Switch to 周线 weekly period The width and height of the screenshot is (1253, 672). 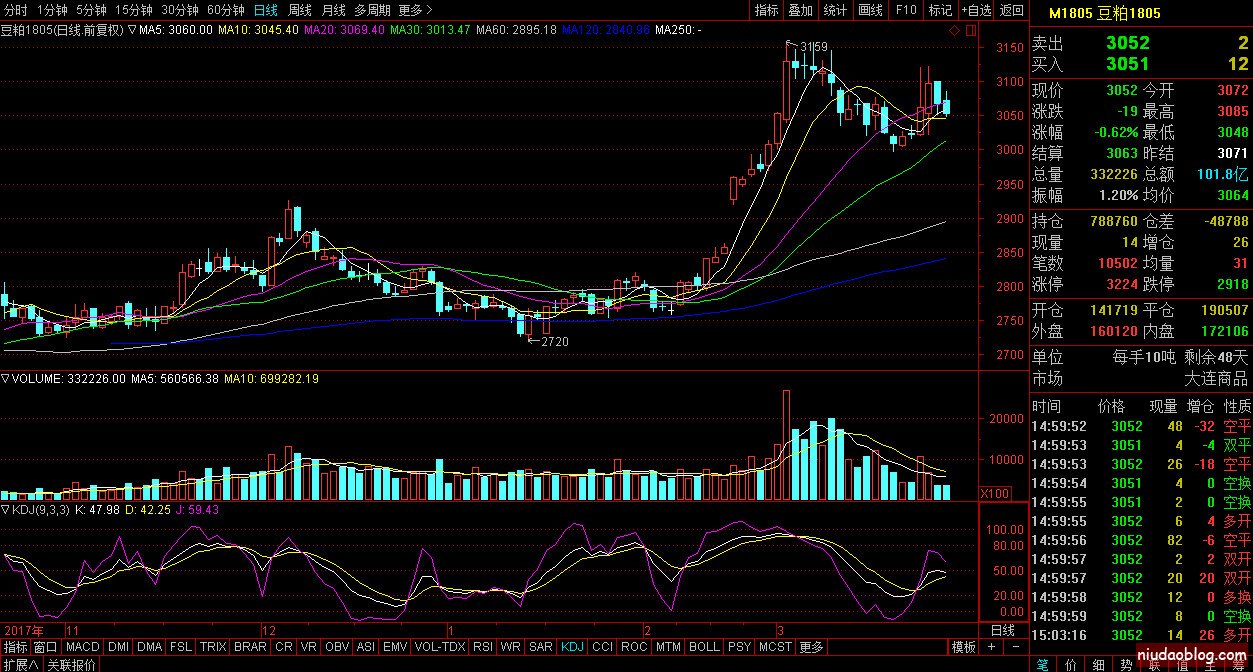(300, 10)
